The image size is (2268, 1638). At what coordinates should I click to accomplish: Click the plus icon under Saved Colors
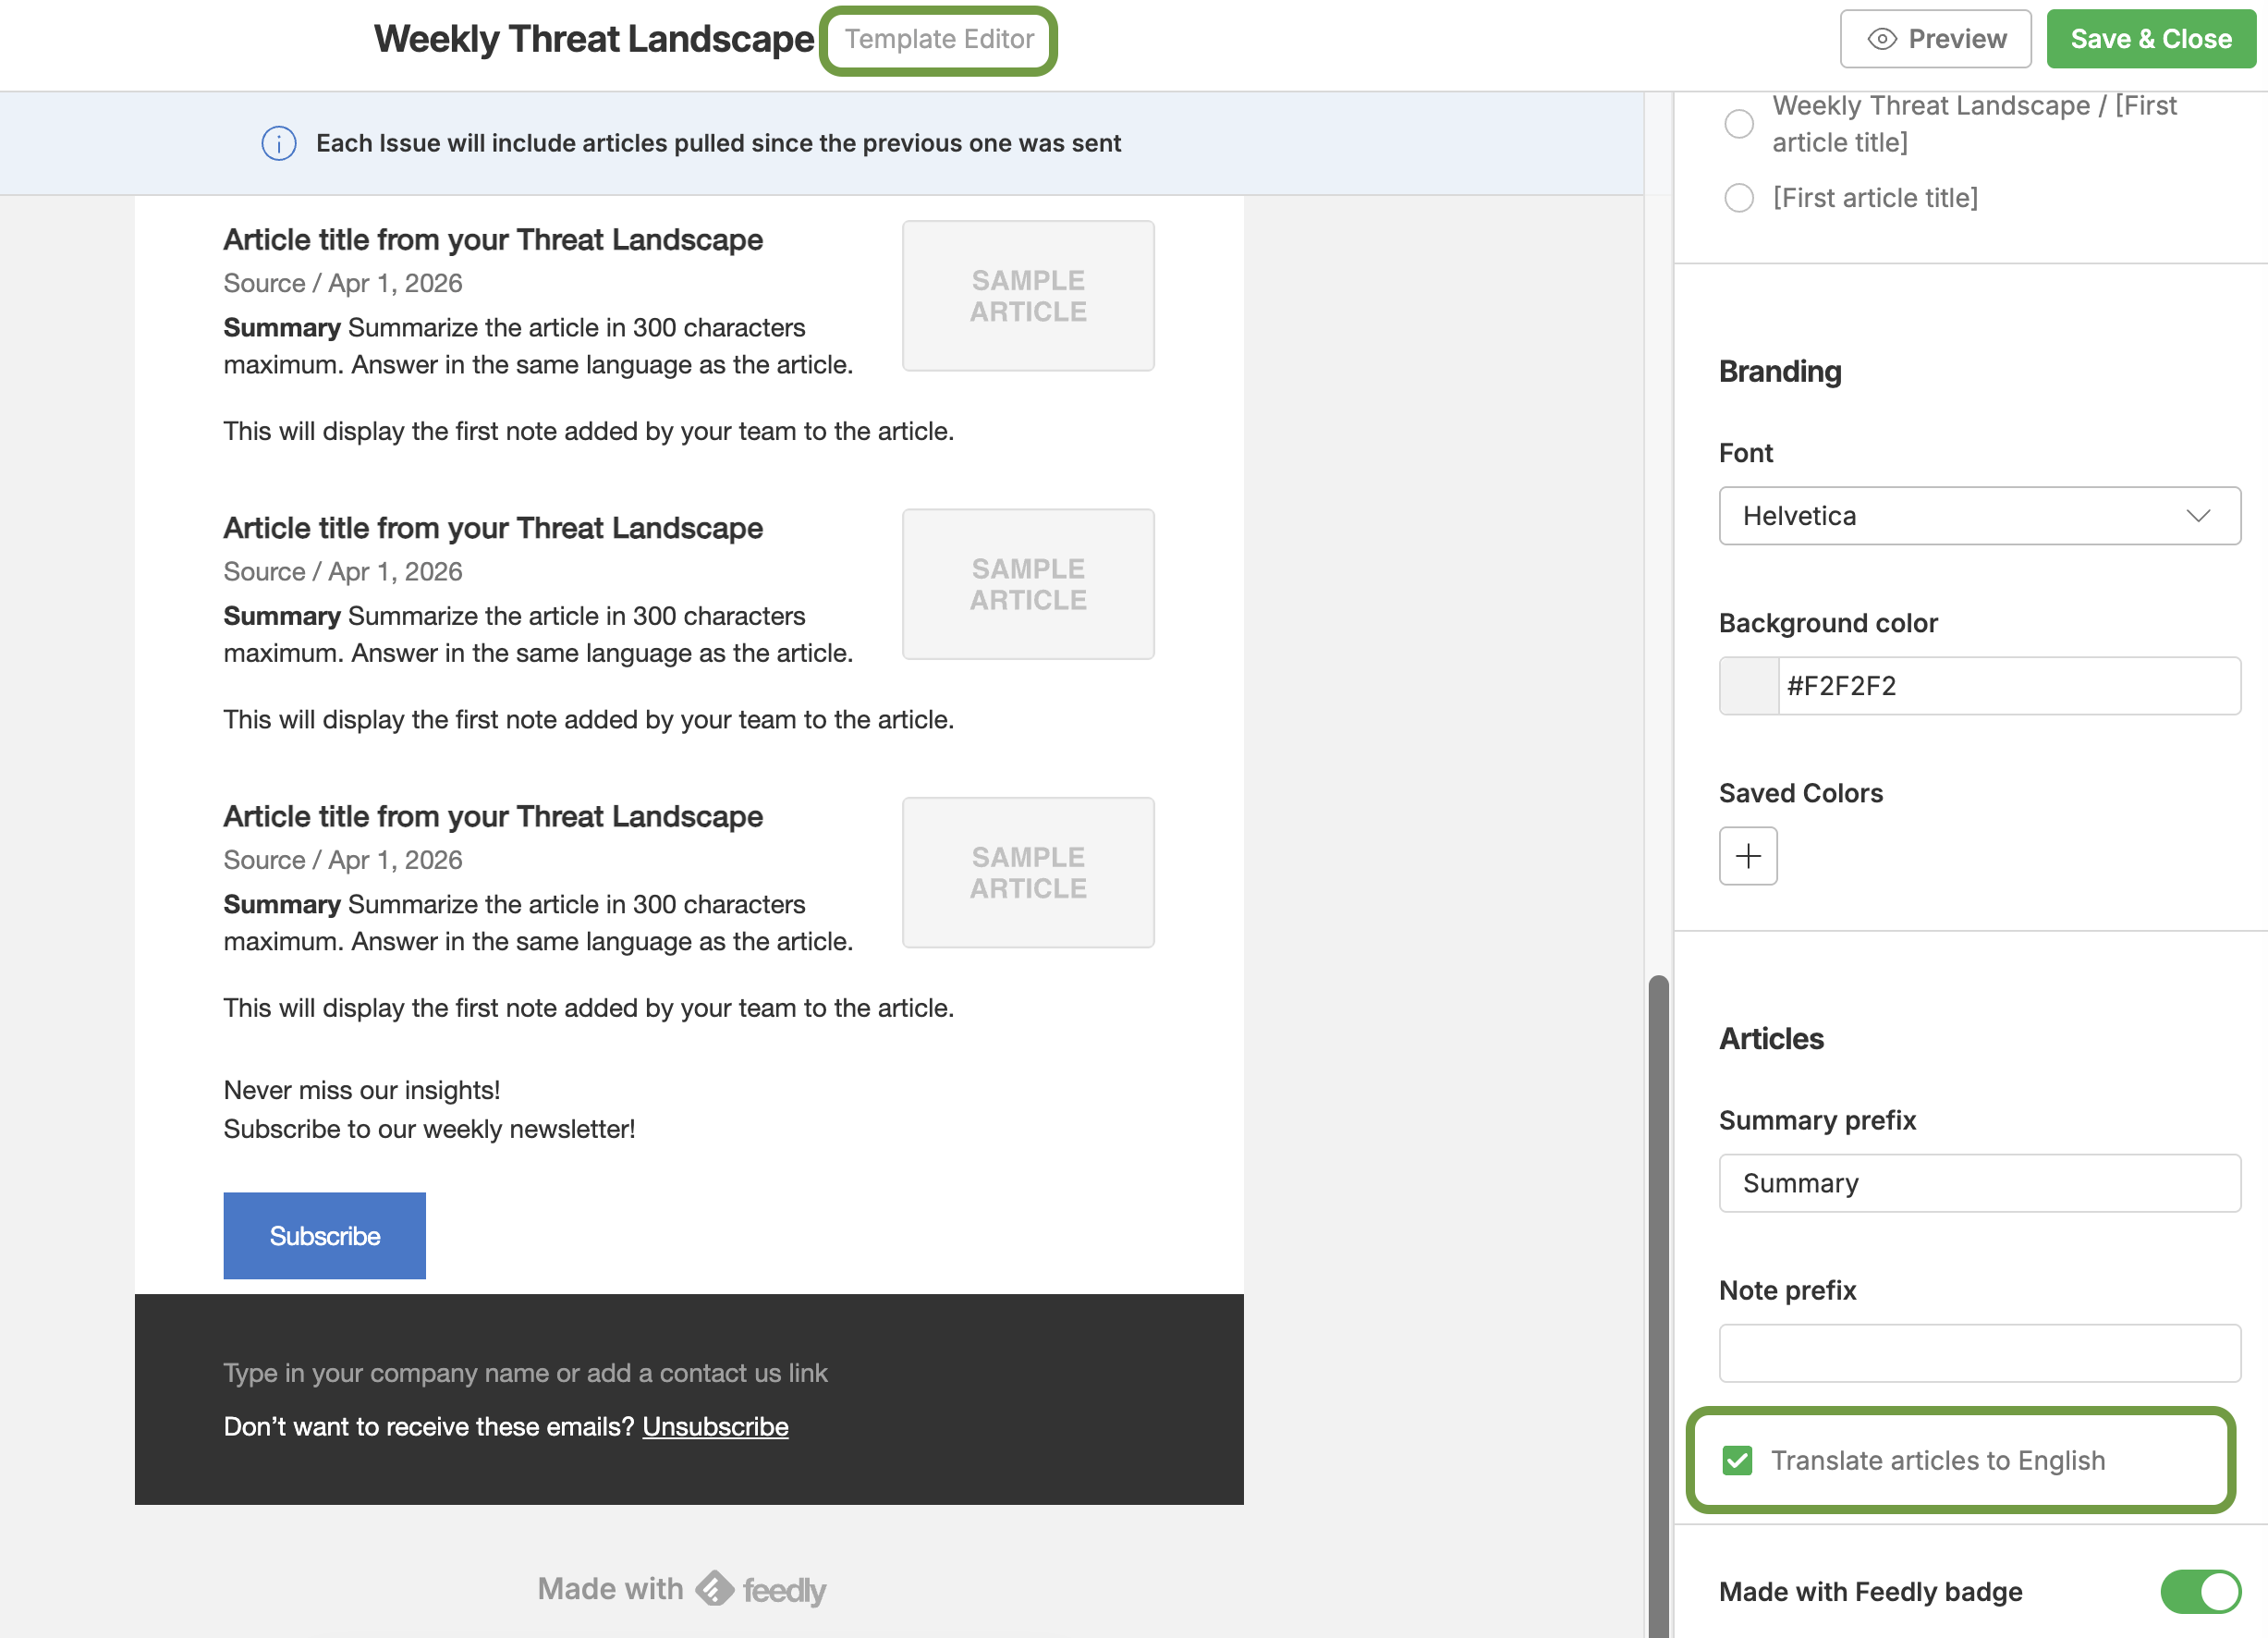tap(1747, 856)
